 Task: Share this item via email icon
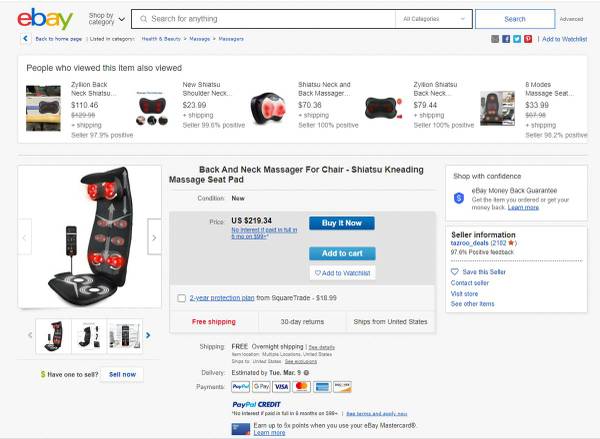495,39
